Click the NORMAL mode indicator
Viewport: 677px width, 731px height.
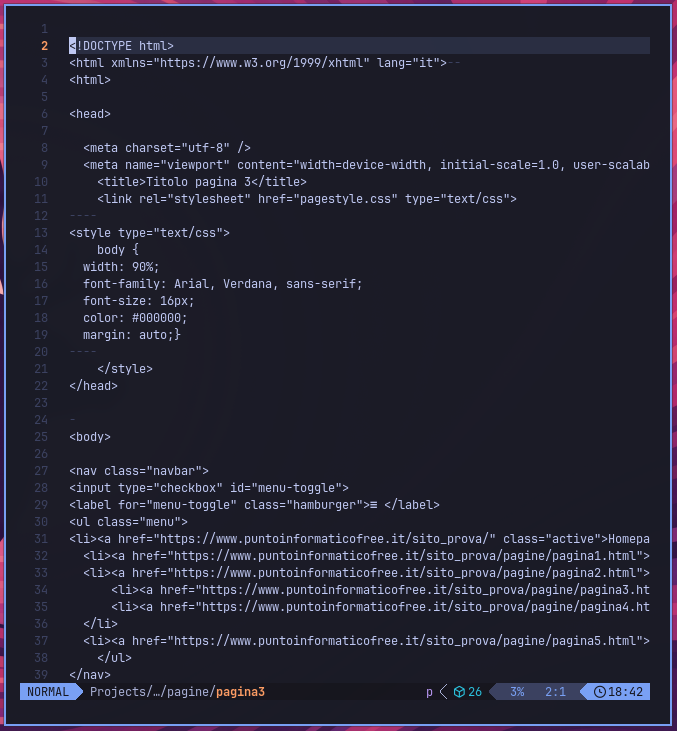tap(48, 692)
